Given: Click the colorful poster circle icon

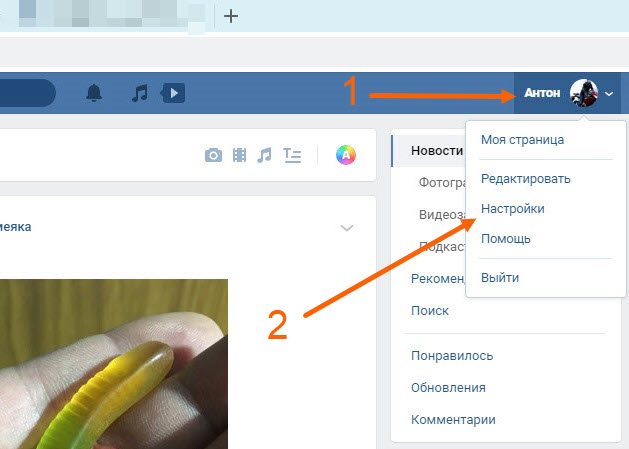Looking at the screenshot, I should (345, 155).
